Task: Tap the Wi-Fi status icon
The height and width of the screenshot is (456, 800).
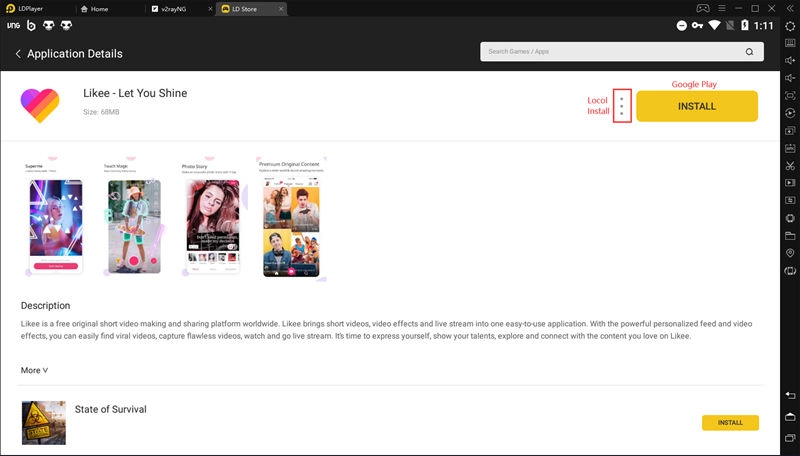Action: (x=714, y=26)
